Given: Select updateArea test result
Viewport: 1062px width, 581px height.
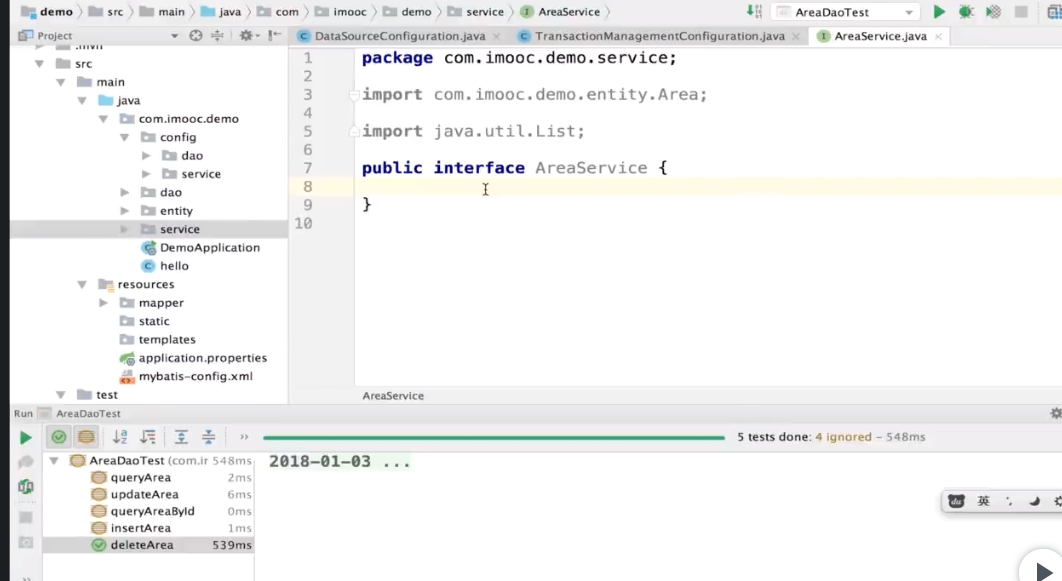Looking at the screenshot, I should (144, 494).
